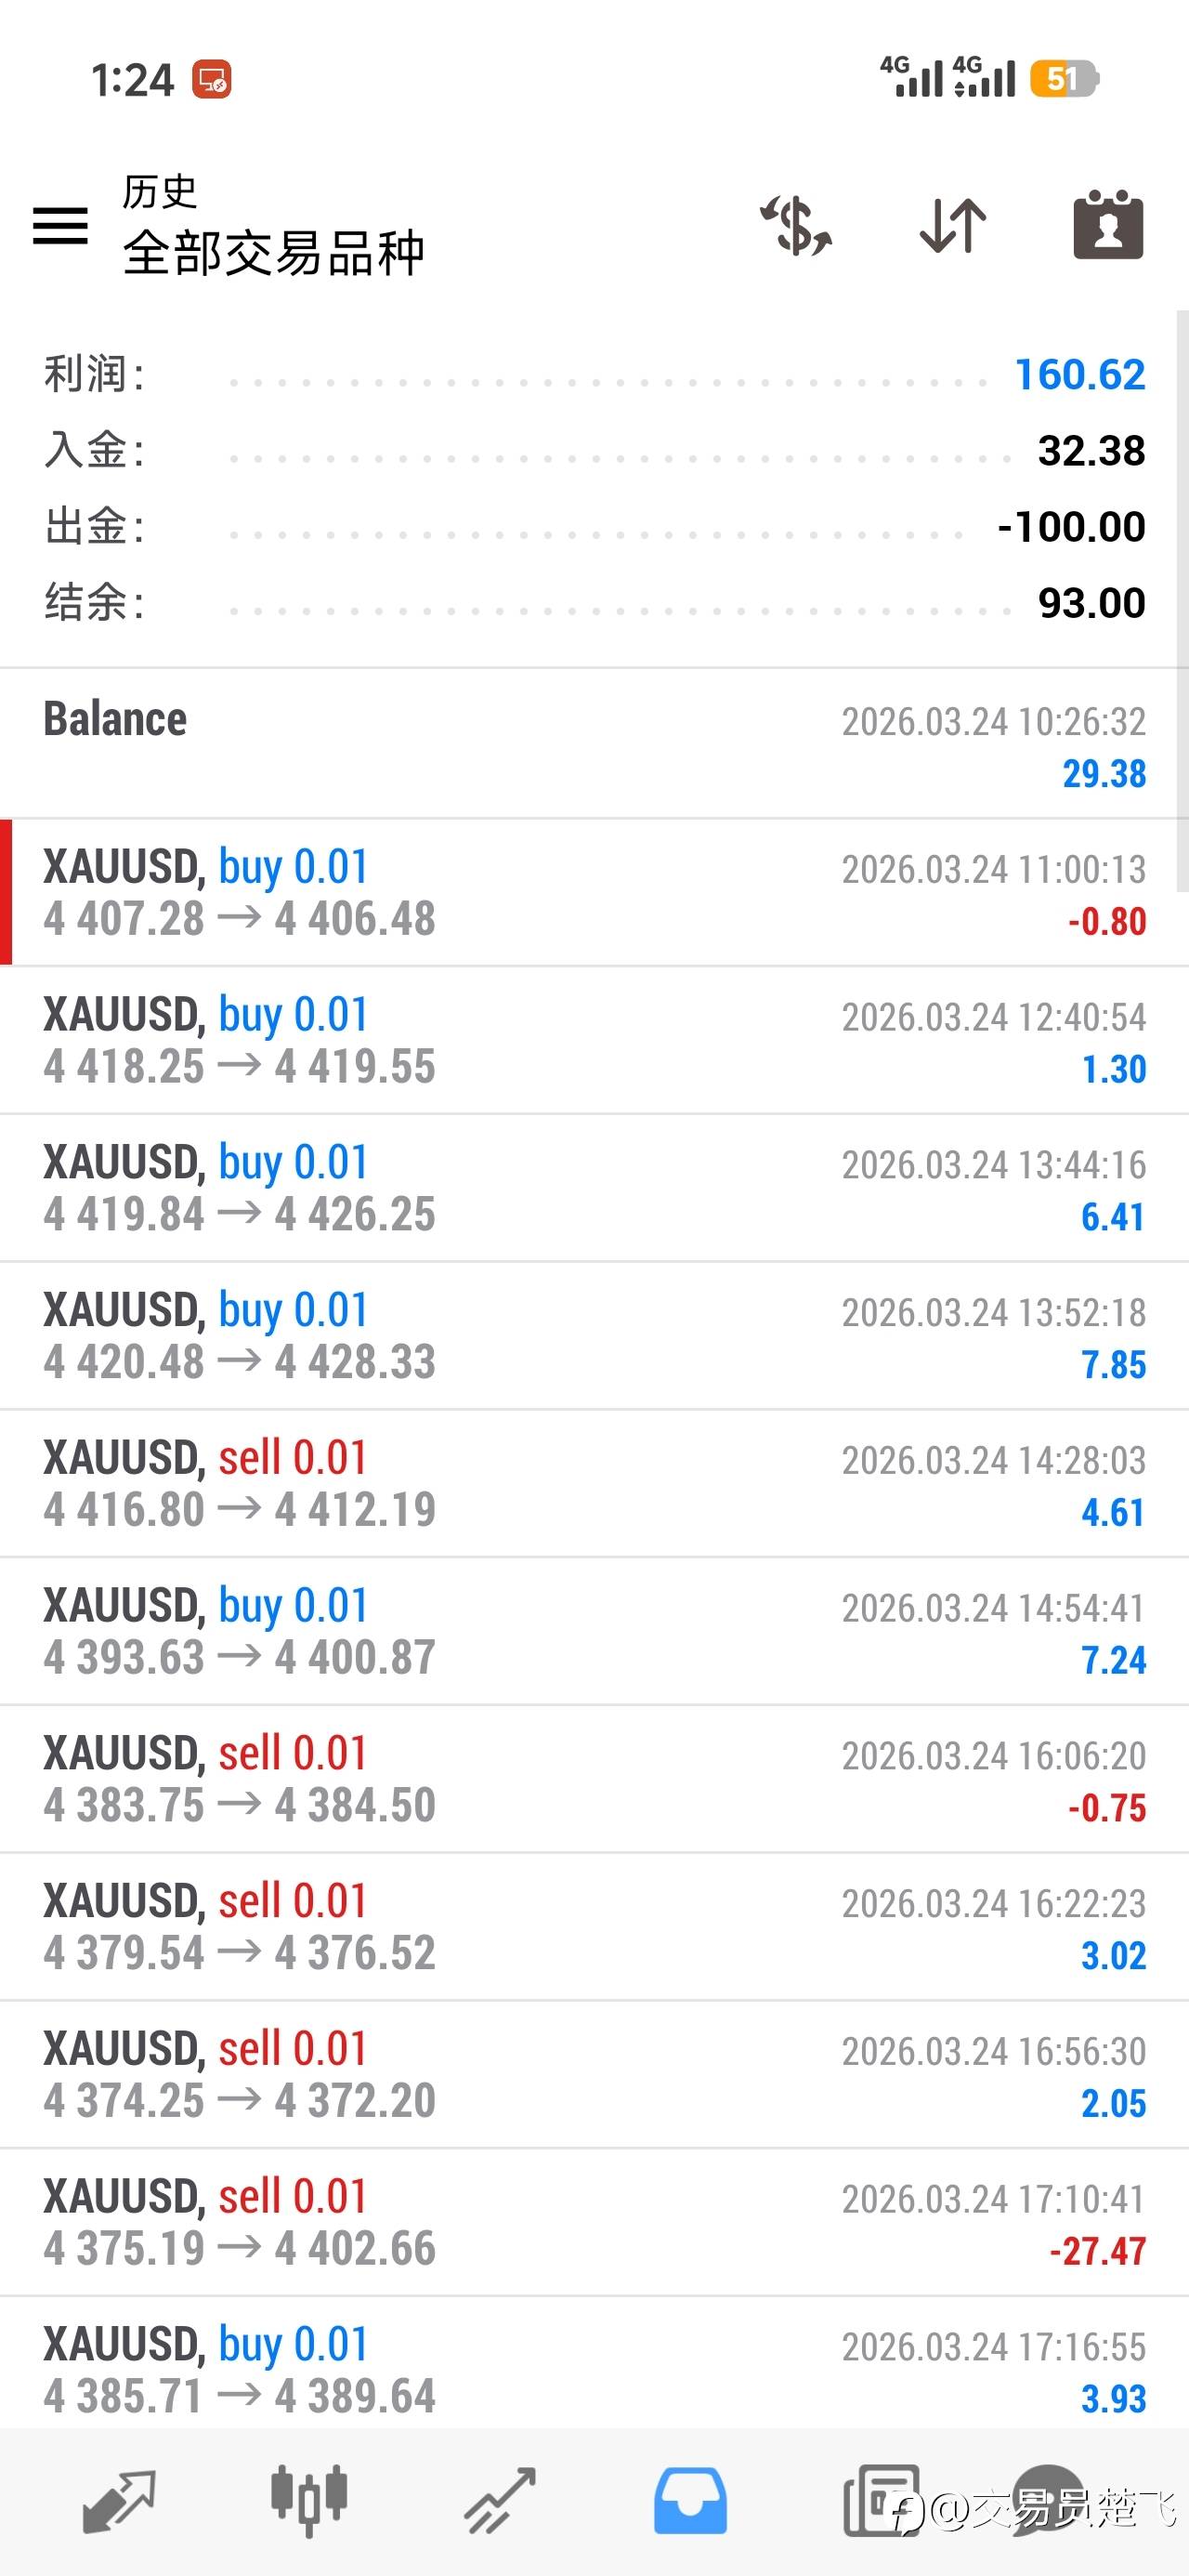Screen dimensions: 1189x2576
Task: Expand the XAUUSD buy trade with 7.85 profit
Action: click(x=594, y=1336)
